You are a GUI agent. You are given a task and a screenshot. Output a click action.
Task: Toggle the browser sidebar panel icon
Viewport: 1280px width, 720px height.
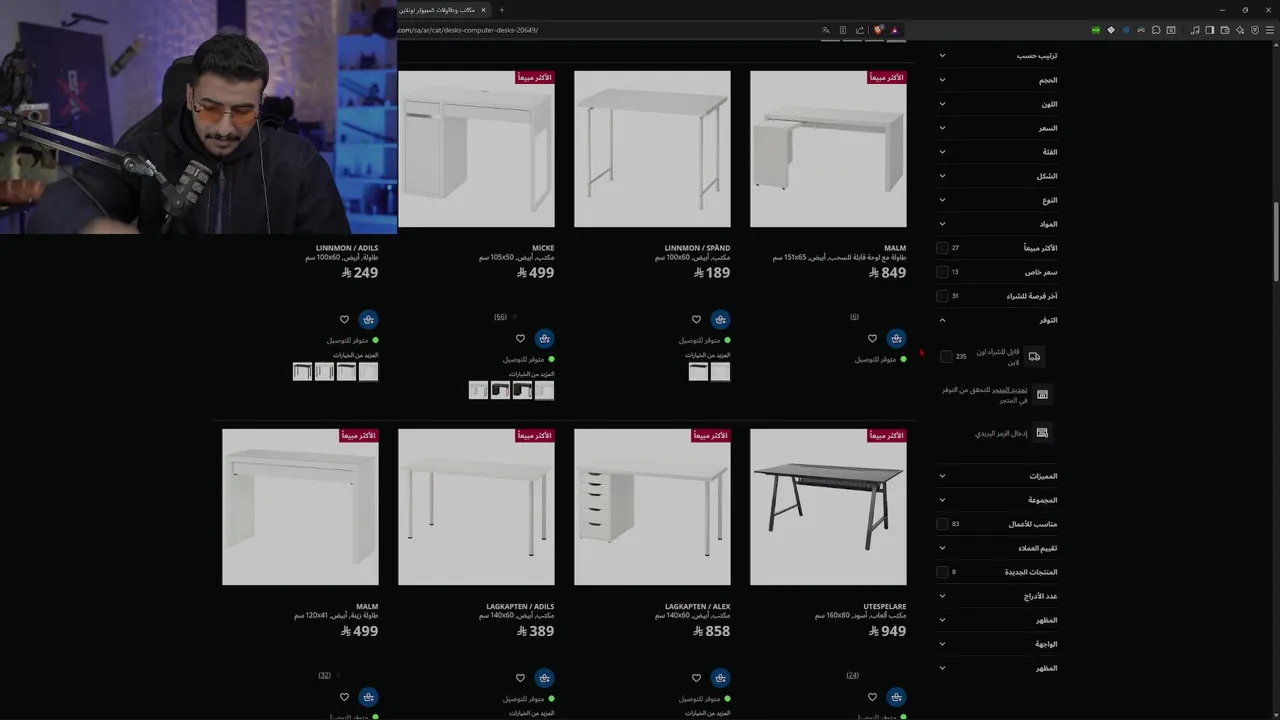coord(1209,30)
